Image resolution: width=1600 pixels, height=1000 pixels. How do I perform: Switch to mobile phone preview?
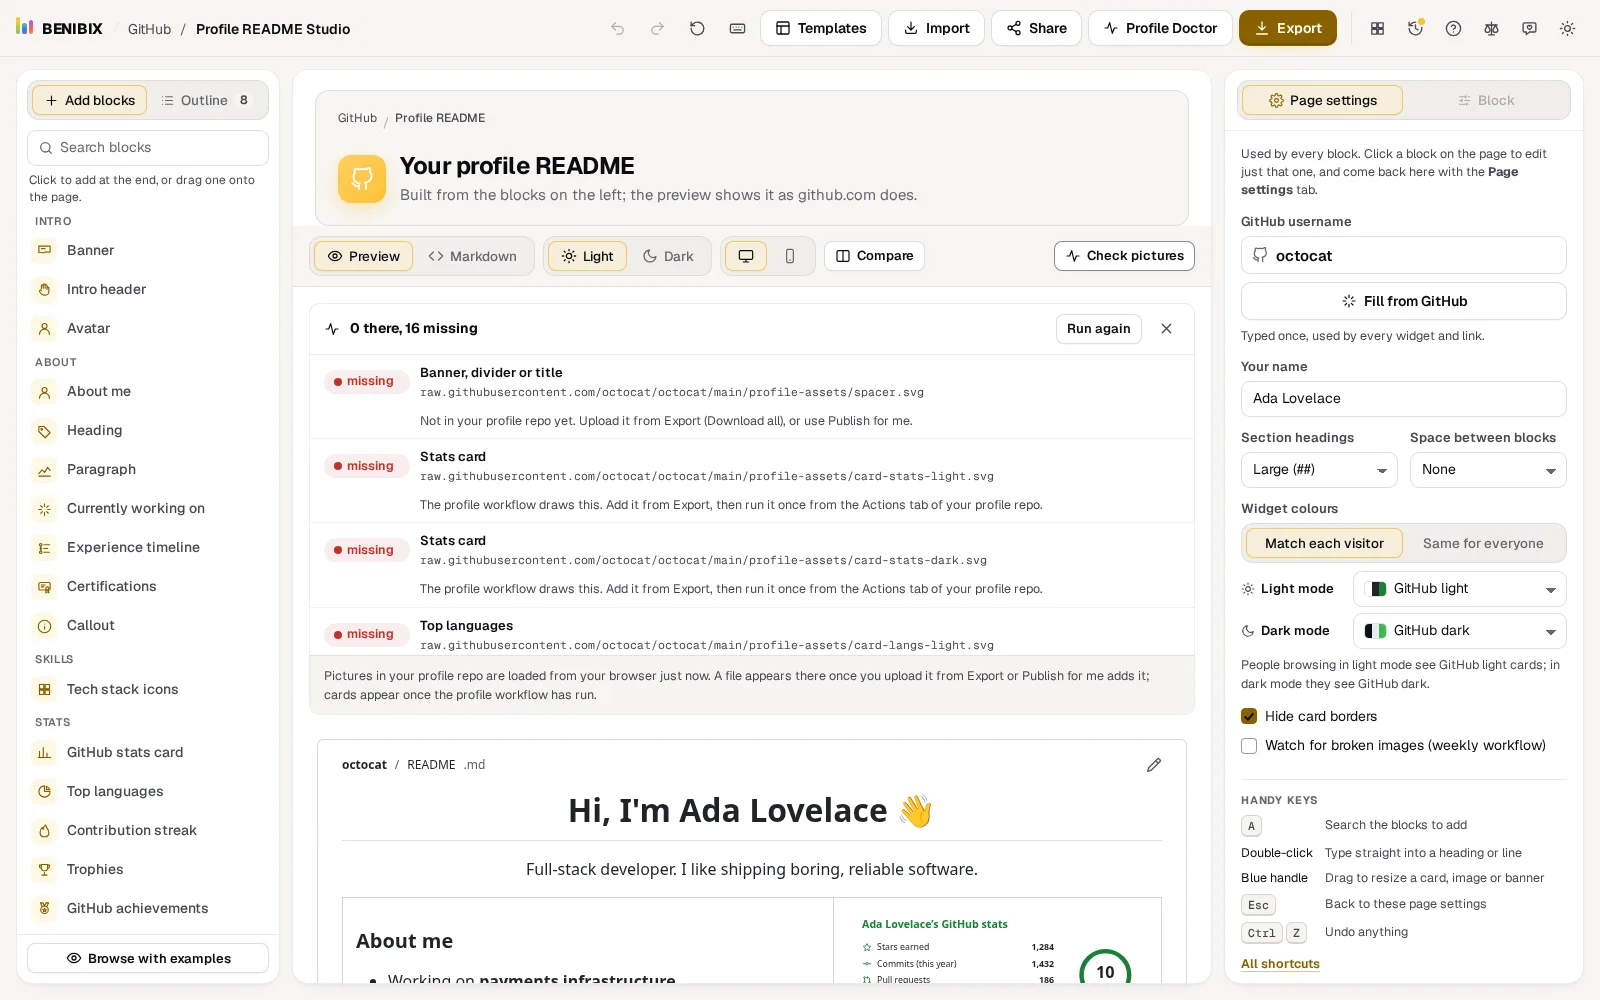790,256
